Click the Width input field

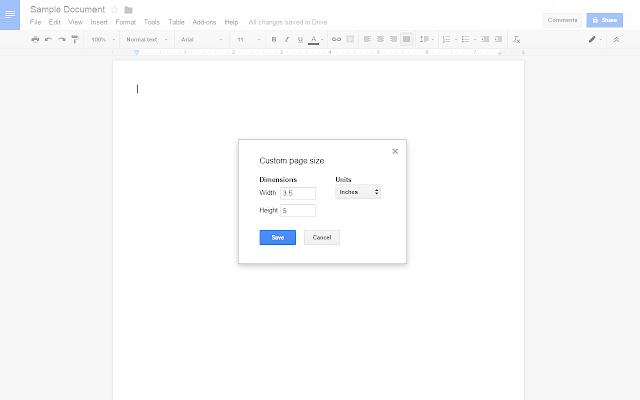point(298,193)
